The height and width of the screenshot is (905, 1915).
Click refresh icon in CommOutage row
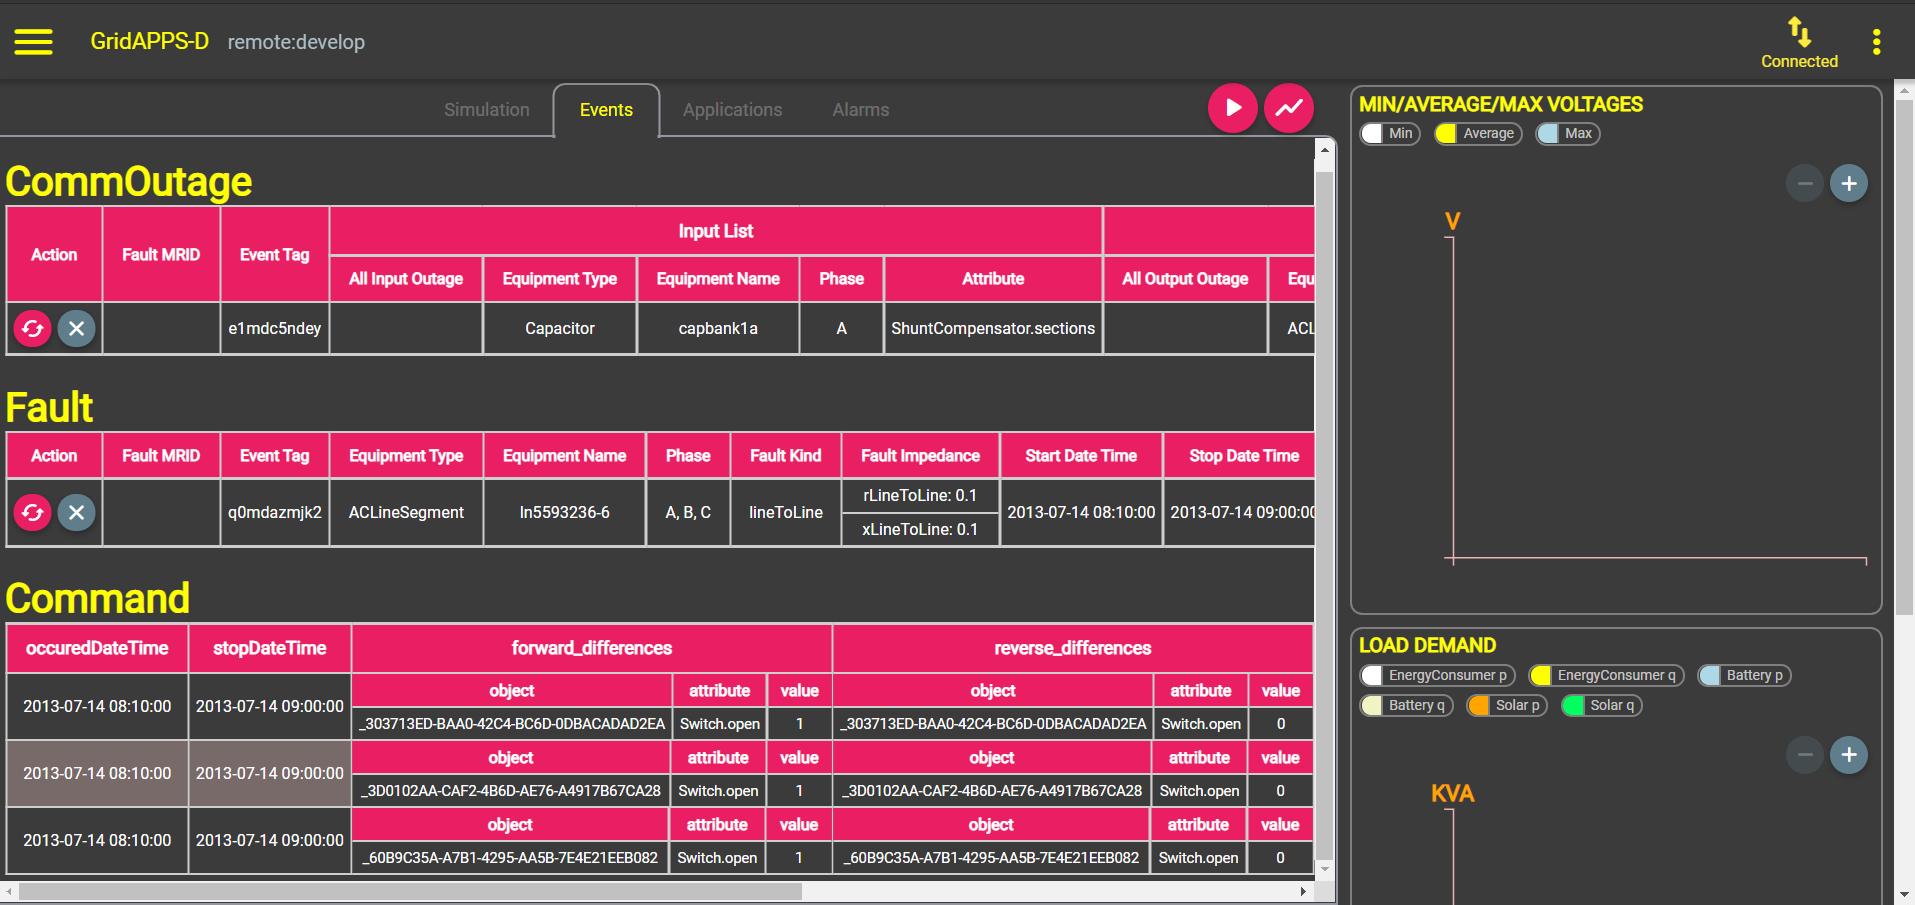tap(32, 328)
